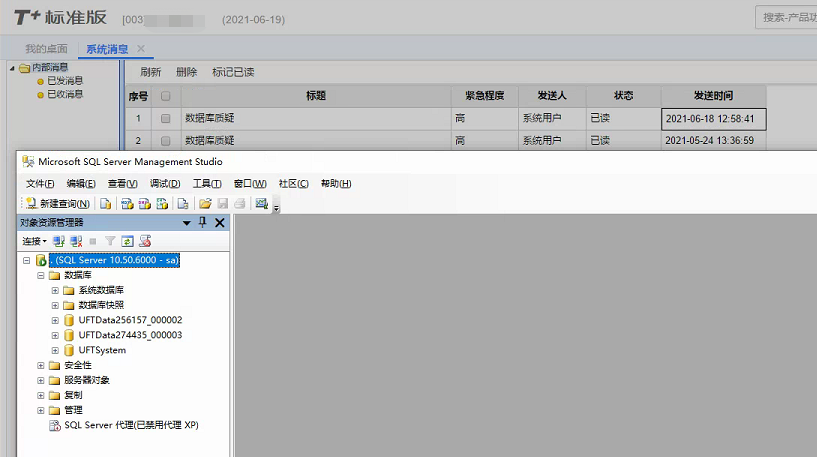This screenshot has height=457, width=817.
Task: Select 已发消息 in the T+ tree
Action: click(x=65, y=81)
